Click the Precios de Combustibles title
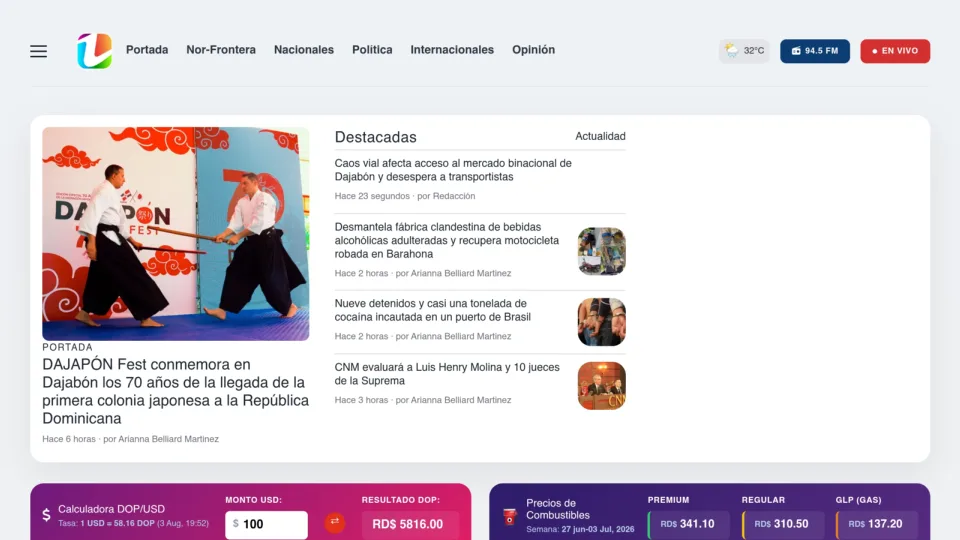960x540 pixels. (x=558, y=509)
